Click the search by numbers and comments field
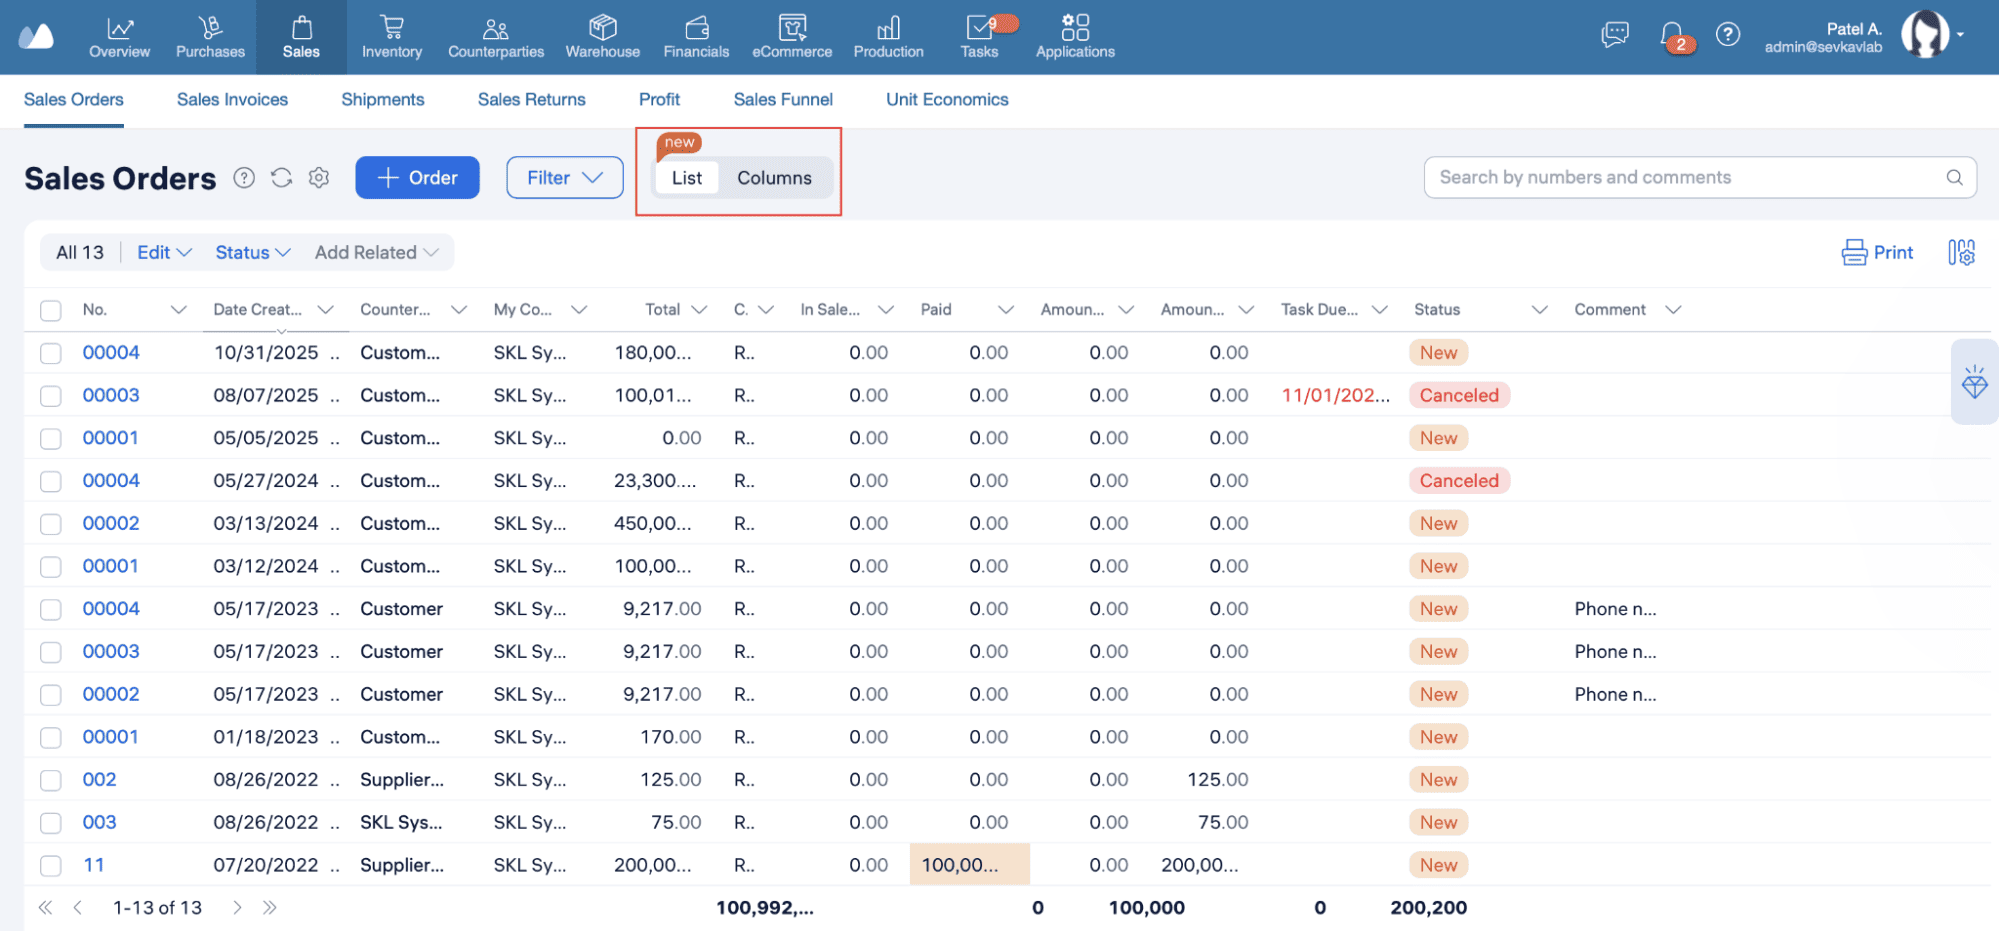The width and height of the screenshot is (1999, 932). coord(1698,177)
